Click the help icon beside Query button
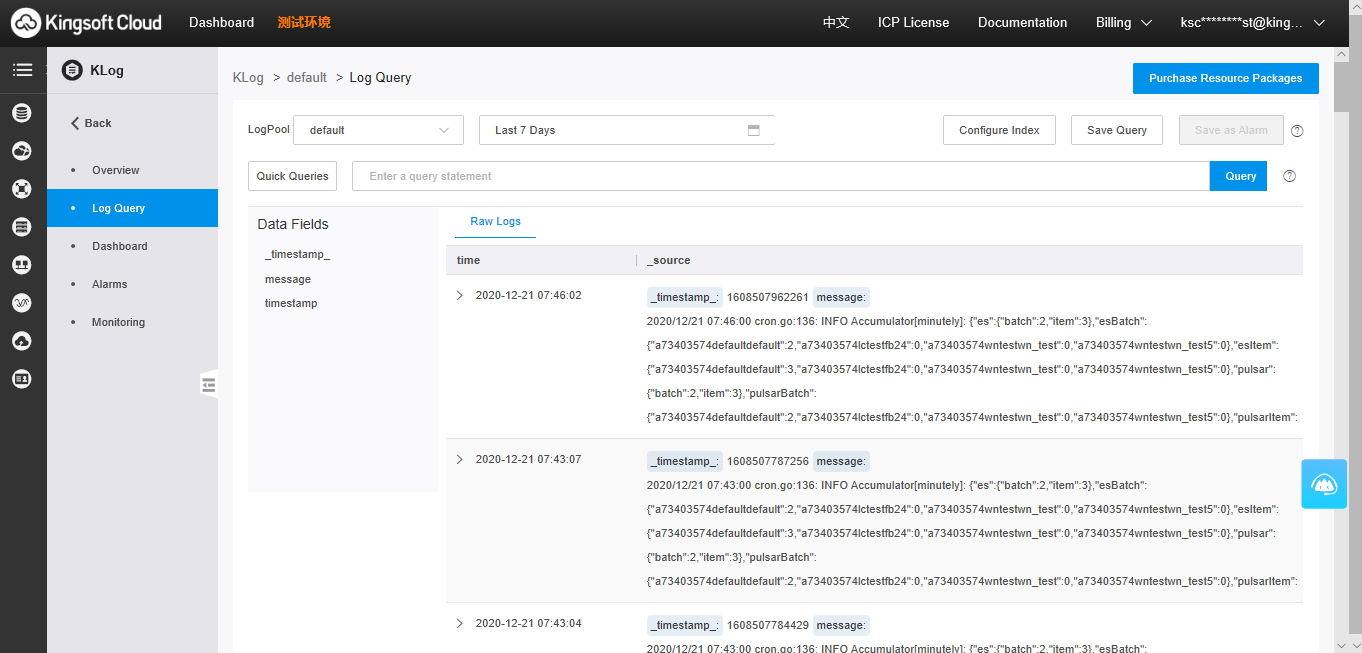The height and width of the screenshot is (653, 1362). point(1289,176)
